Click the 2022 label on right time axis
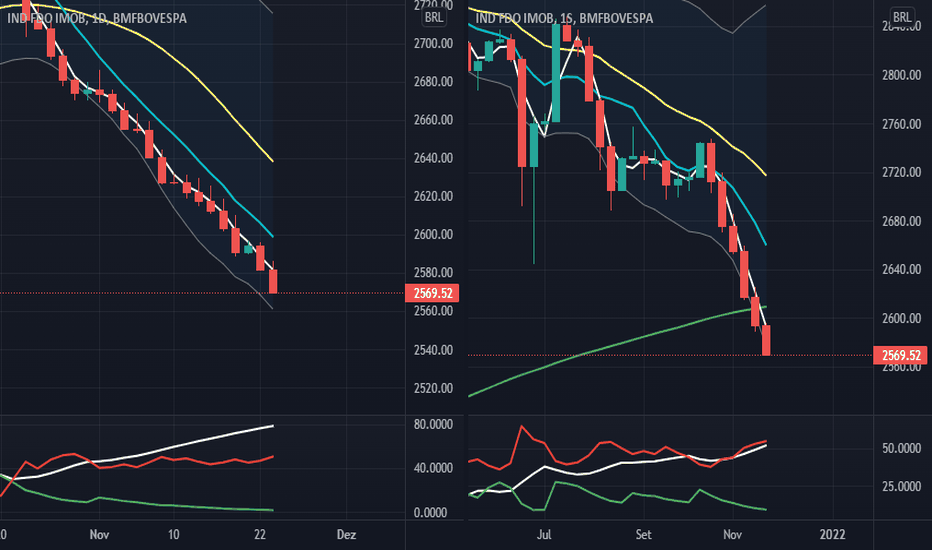This screenshot has height=550, width=932. pyautogui.click(x=832, y=534)
